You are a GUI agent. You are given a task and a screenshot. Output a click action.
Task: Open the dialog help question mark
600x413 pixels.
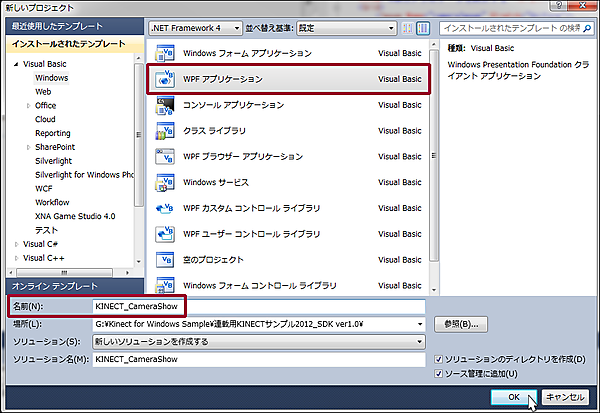coord(559,5)
